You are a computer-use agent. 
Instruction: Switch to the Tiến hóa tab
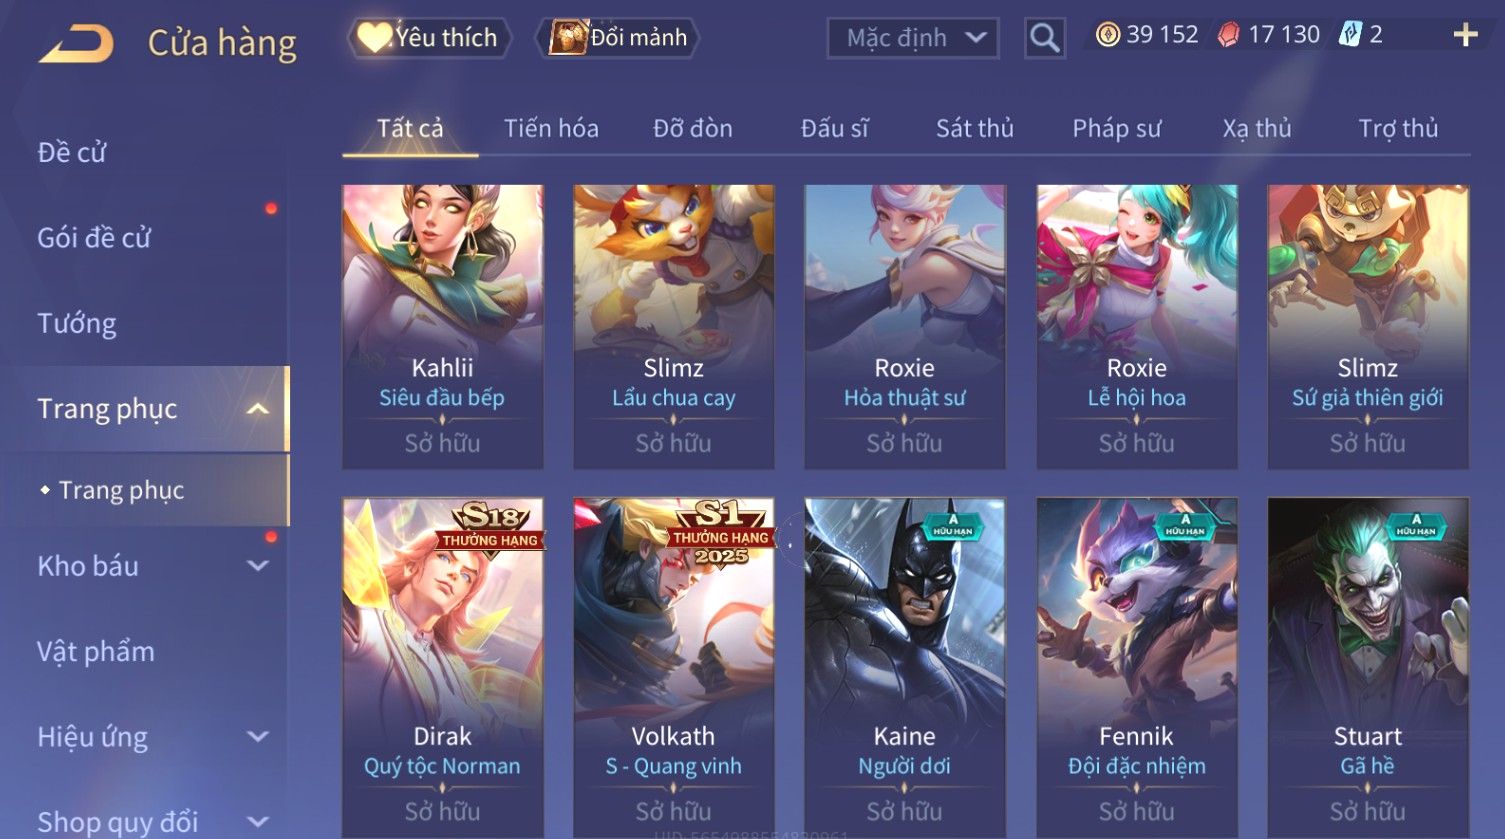(551, 129)
